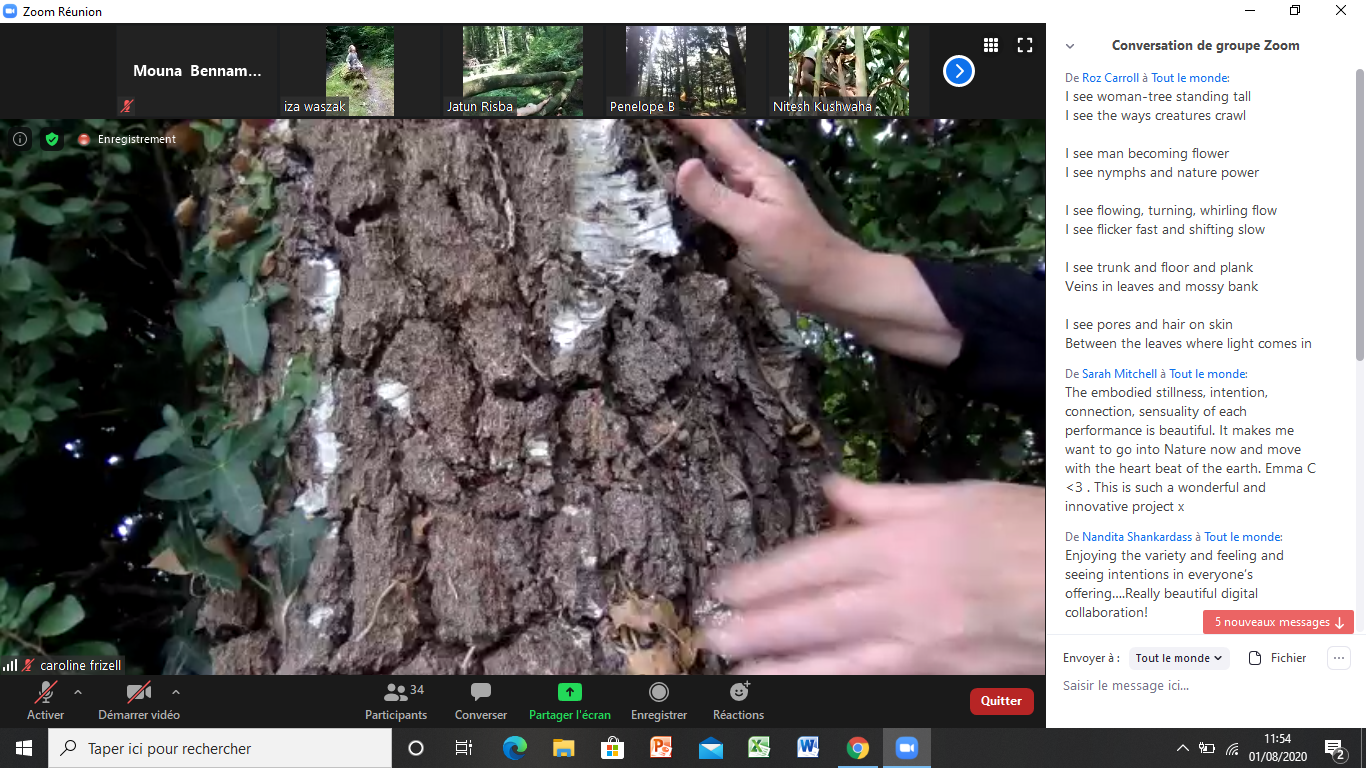
Task: Switch to gallery grid view icon
Action: (x=991, y=45)
